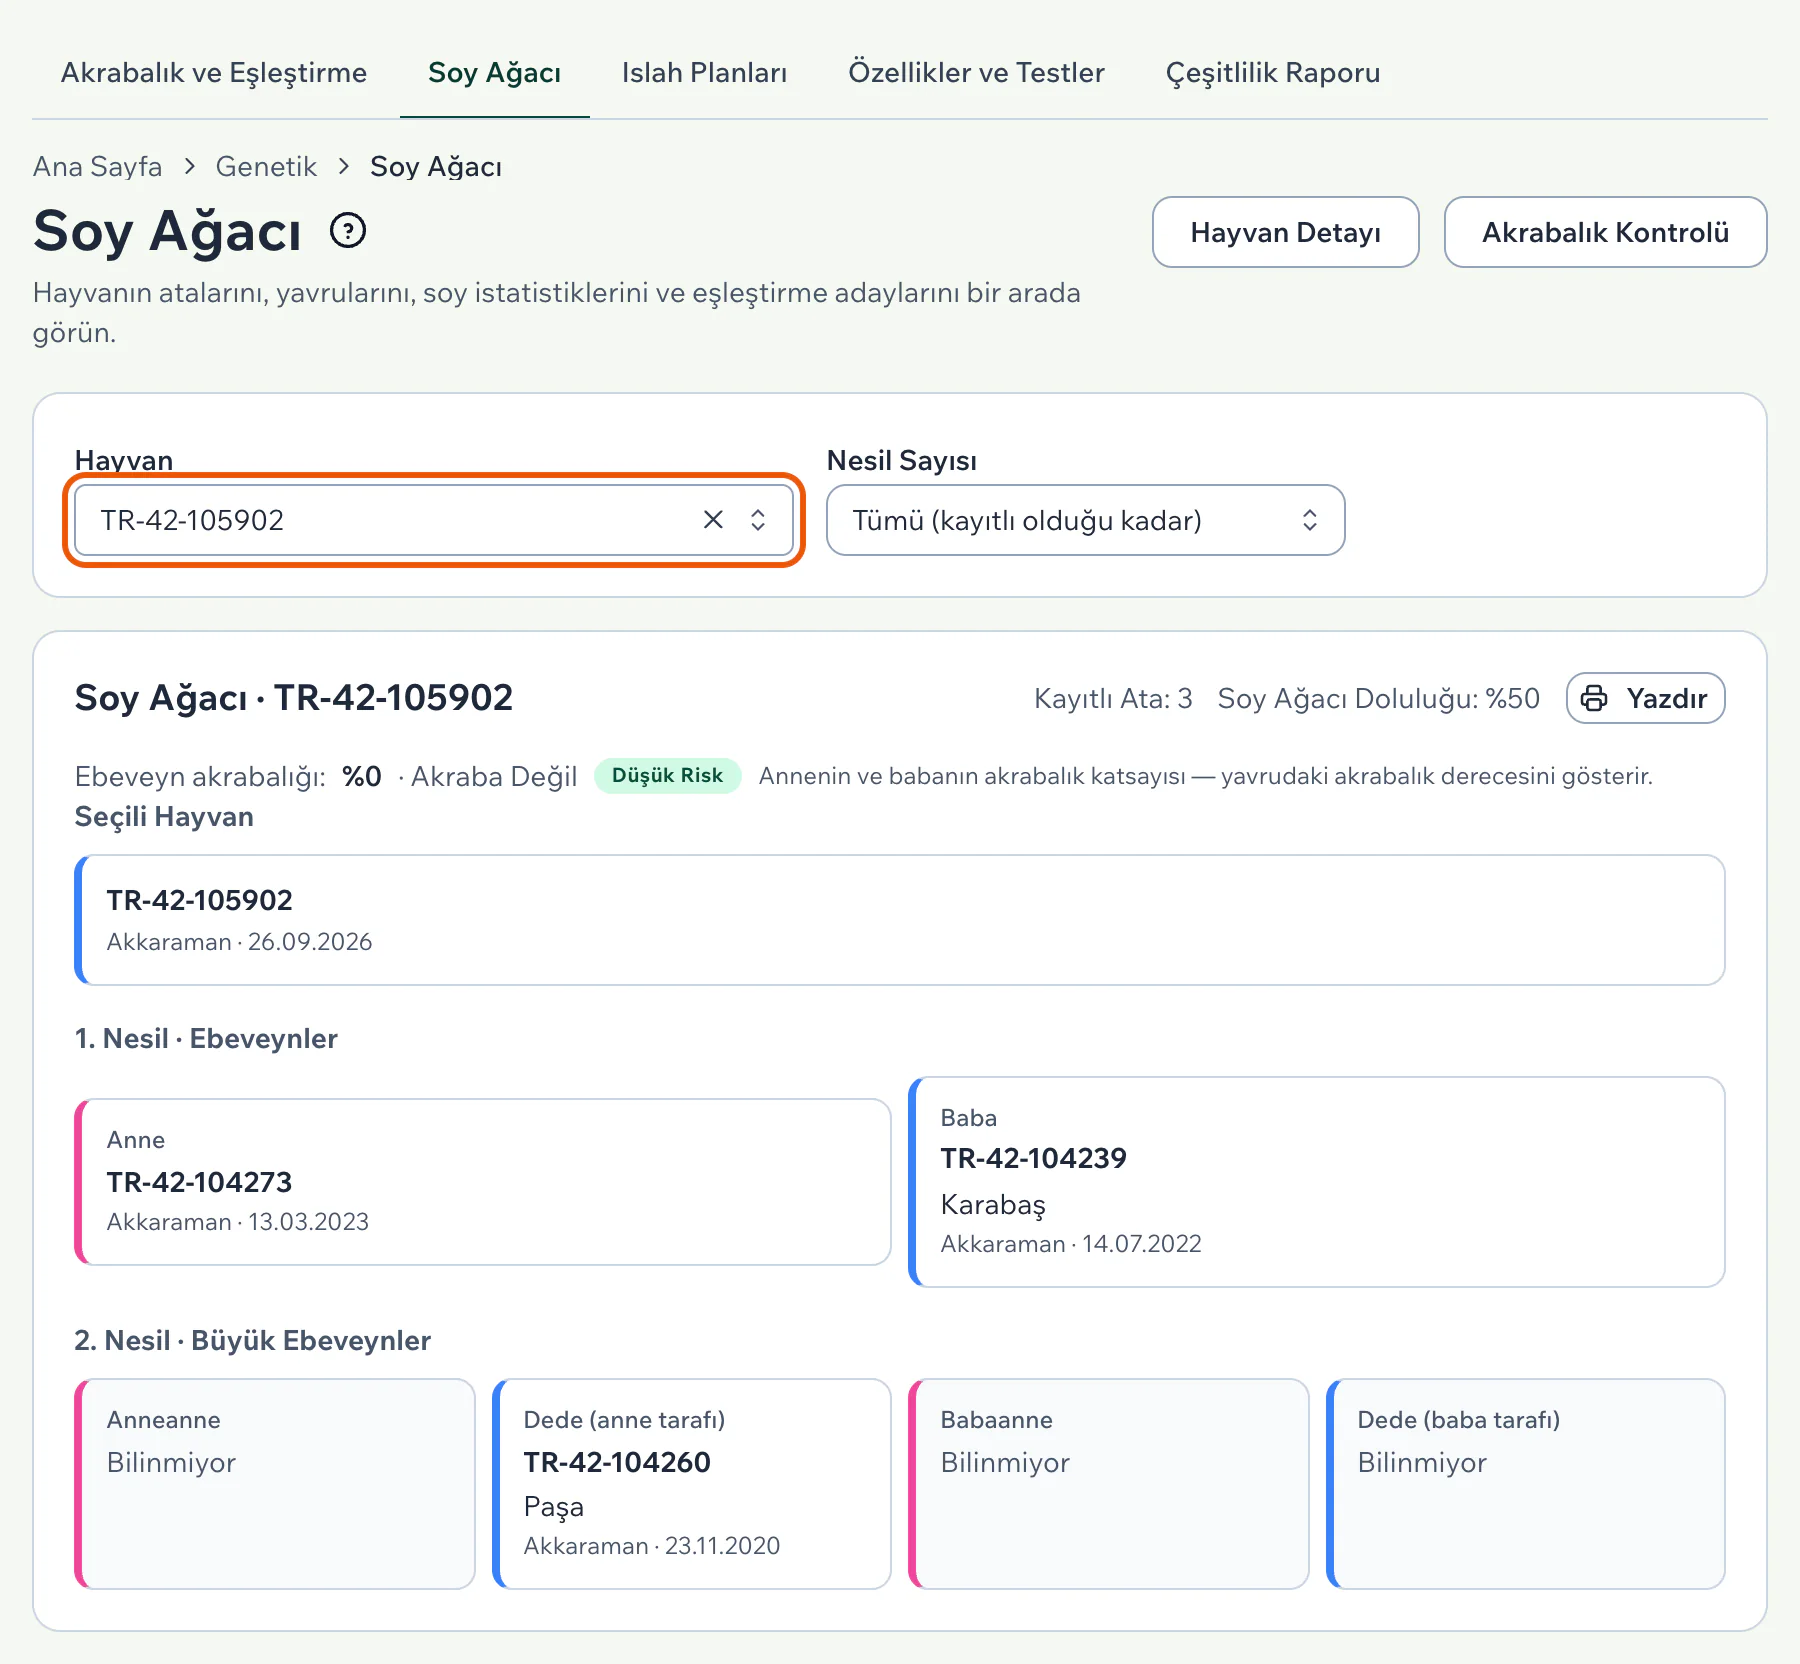This screenshot has width=1800, height=1664.
Task: Click the Anneanne Bilinmiyor card
Action: tap(275, 1484)
